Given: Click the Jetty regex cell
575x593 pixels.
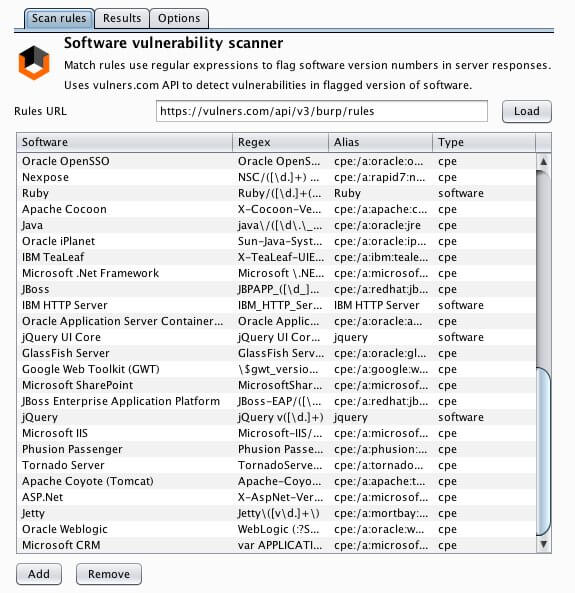Looking at the screenshot, I should (x=280, y=513).
